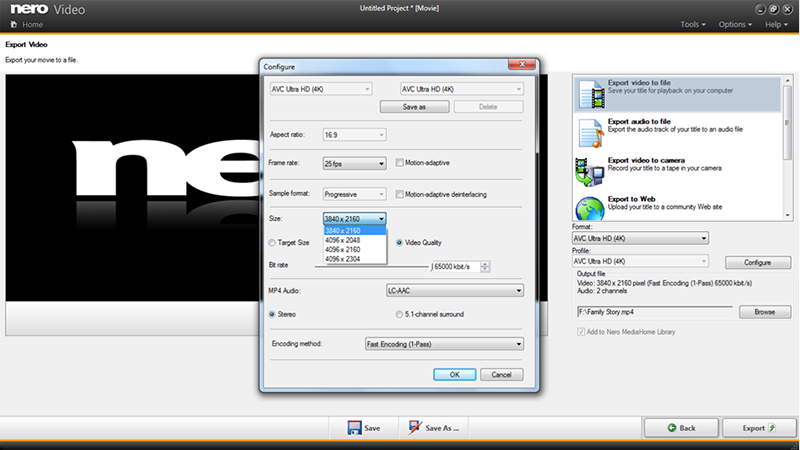Click Cancel in Configure dialog
The height and width of the screenshot is (450, 800).
[x=502, y=374]
